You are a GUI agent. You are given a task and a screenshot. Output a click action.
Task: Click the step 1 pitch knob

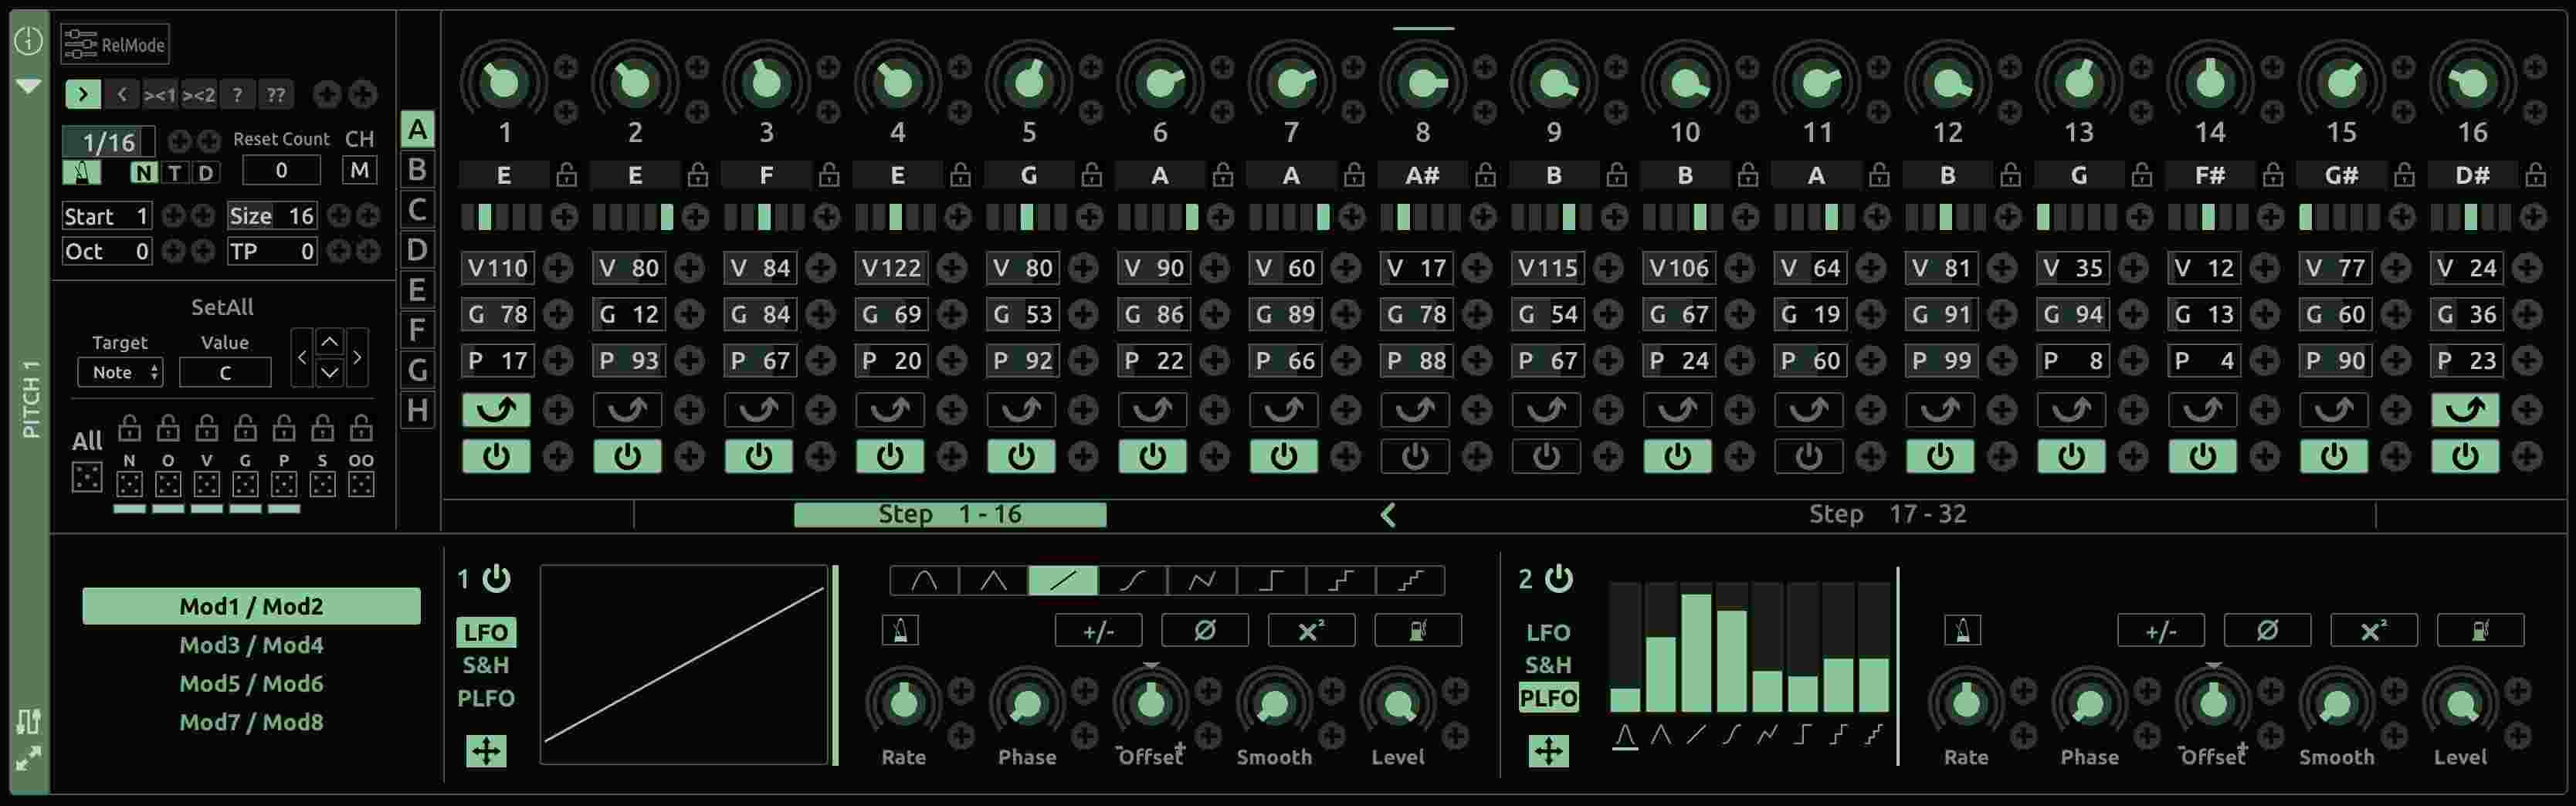pos(503,82)
